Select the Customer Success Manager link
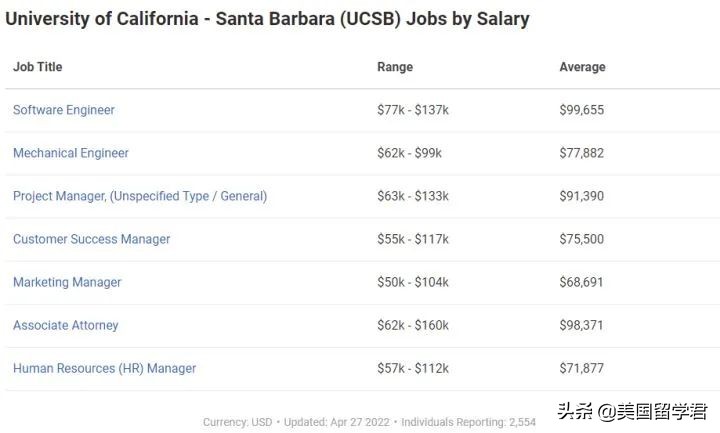The width and height of the screenshot is (720, 433). pyautogui.click(x=92, y=239)
